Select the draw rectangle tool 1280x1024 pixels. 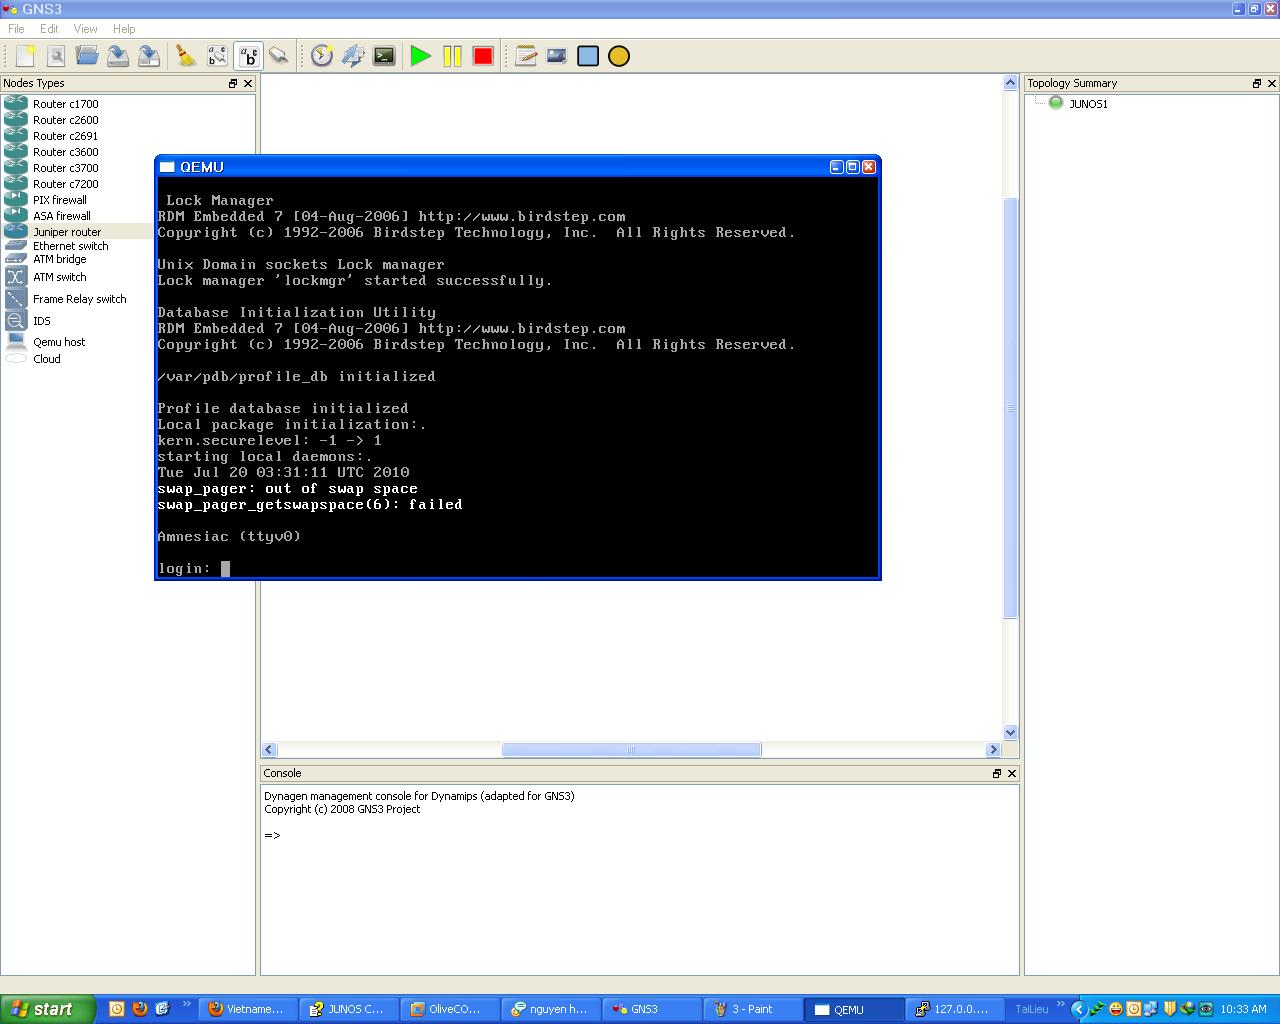tap(588, 56)
